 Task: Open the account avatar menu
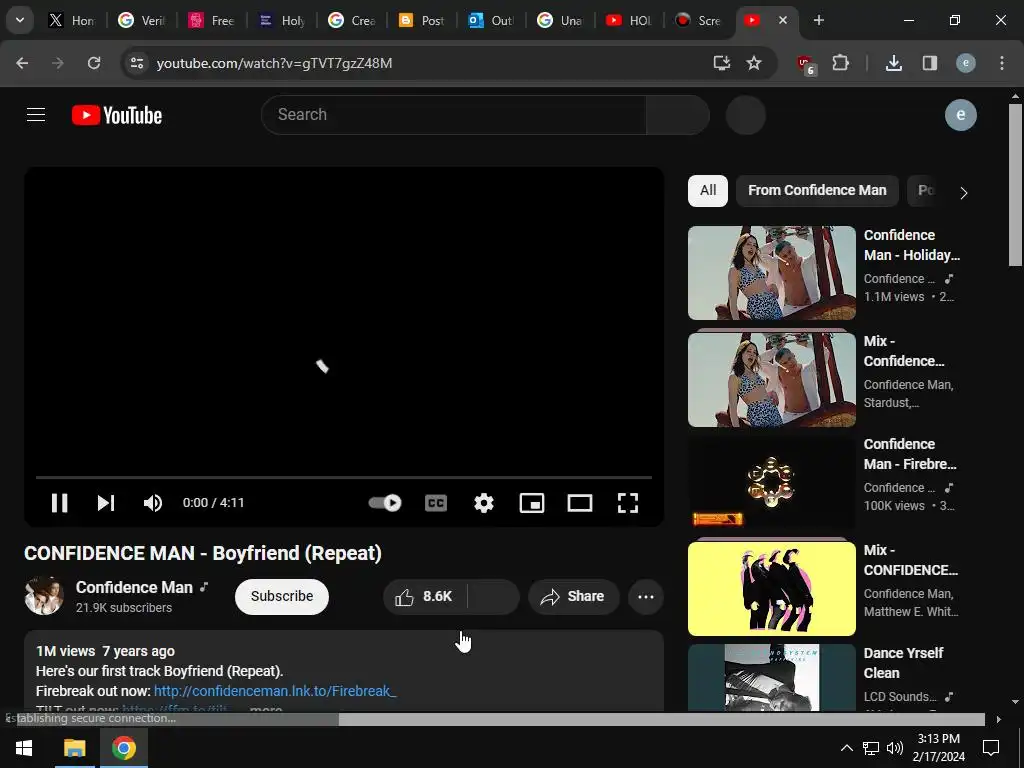(961, 115)
